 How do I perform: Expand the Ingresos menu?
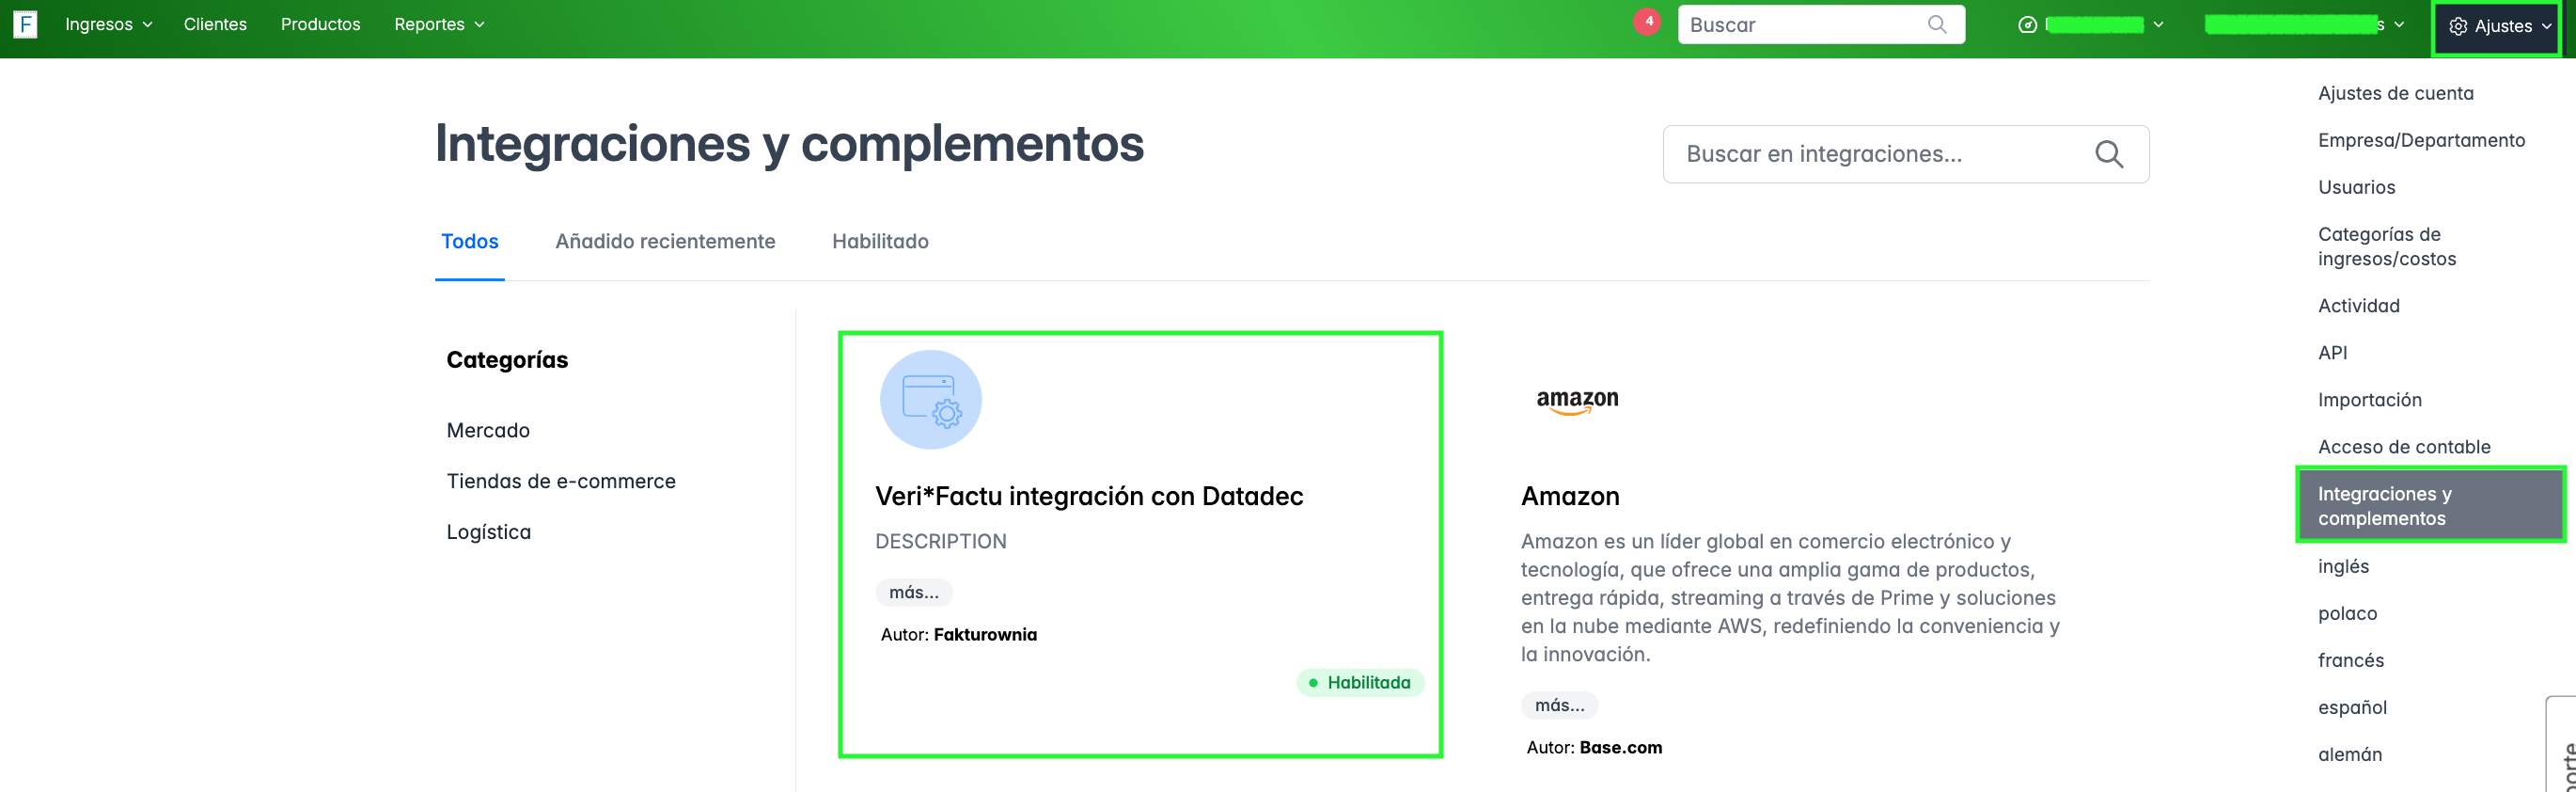pos(108,24)
